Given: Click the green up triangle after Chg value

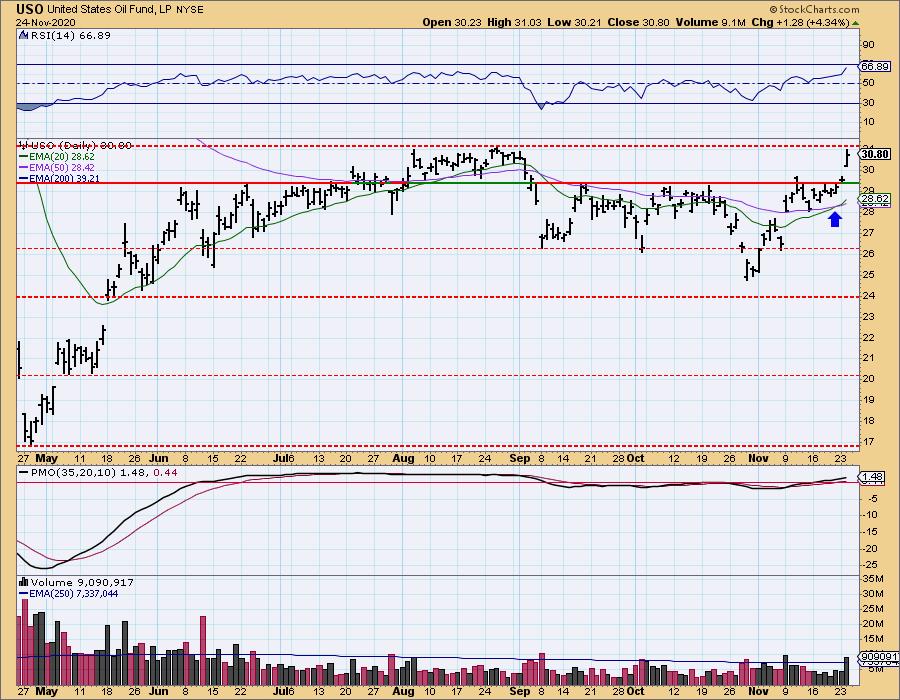Looking at the screenshot, I should click(x=855, y=23).
